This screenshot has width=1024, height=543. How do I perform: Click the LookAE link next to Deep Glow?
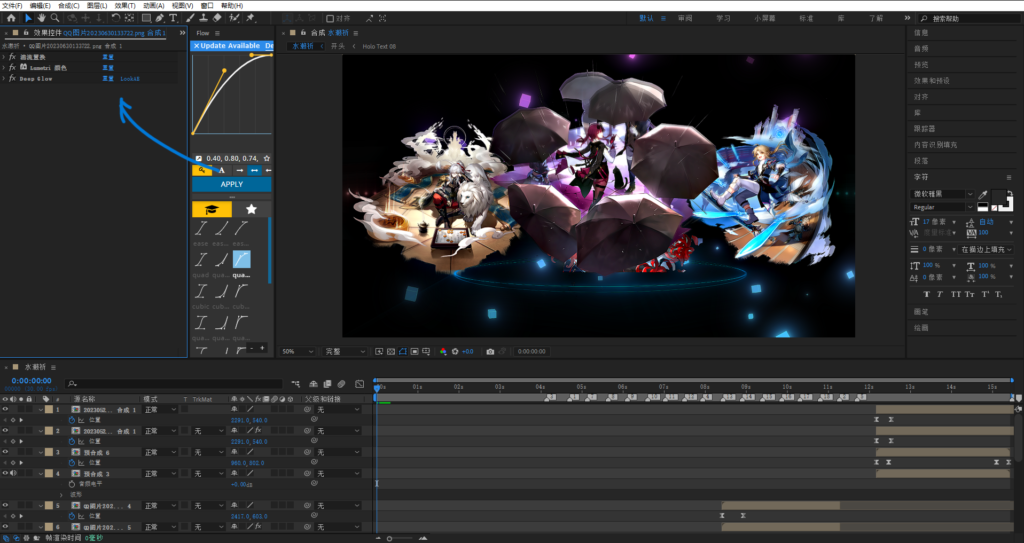coord(129,78)
